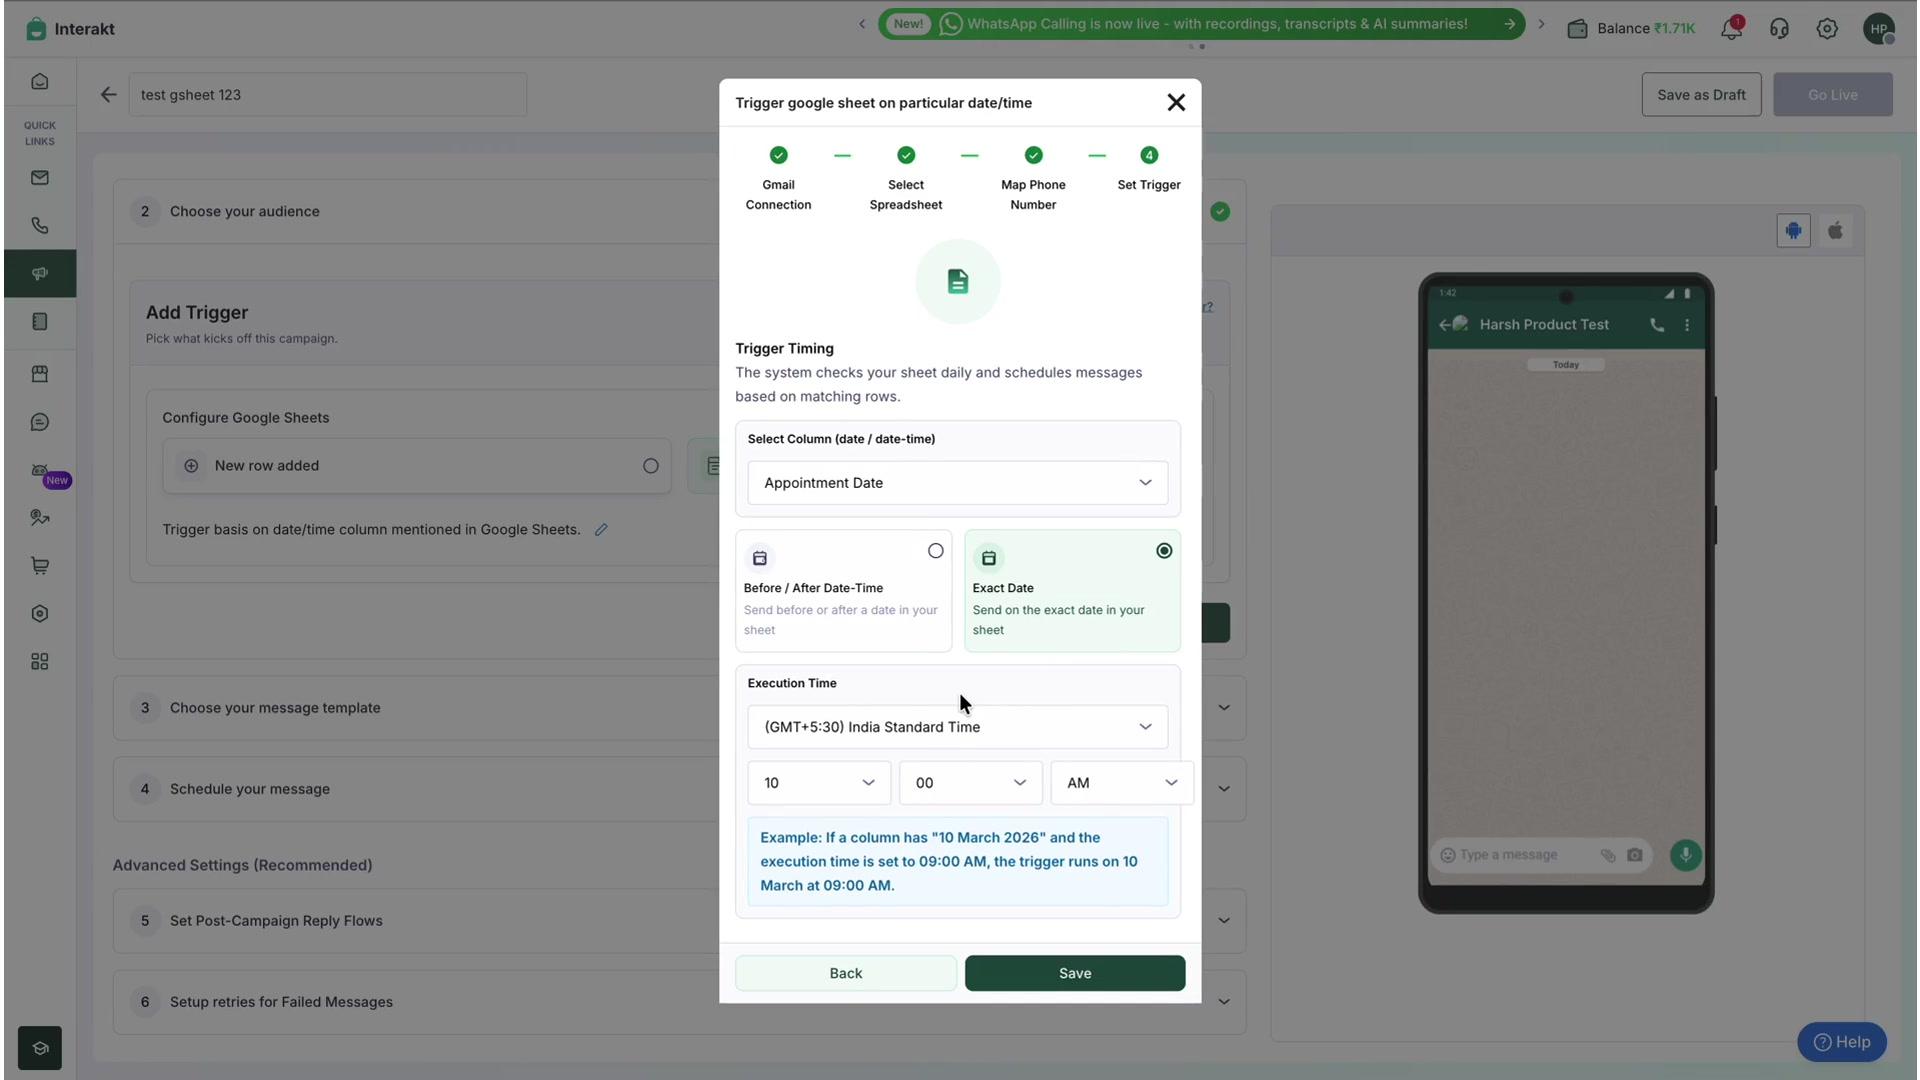Open the Appointment Date column dropdown
Viewport: 1920px width, 1080px height.
click(x=957, y=483)
